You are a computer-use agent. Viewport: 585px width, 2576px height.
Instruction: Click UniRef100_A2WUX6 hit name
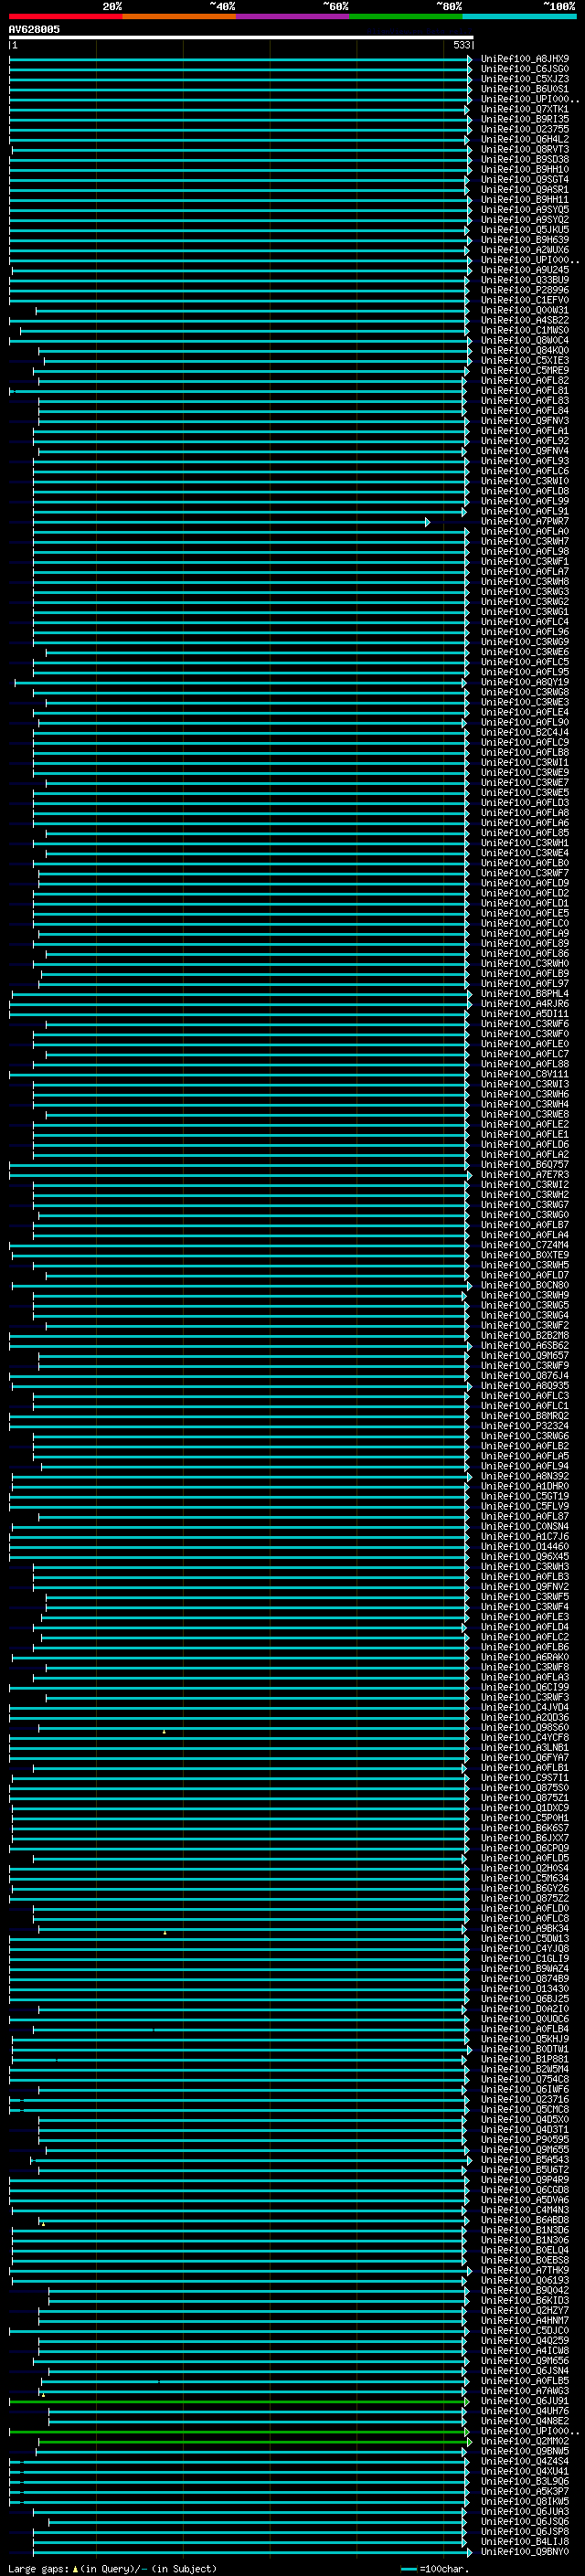click(525, 250)
